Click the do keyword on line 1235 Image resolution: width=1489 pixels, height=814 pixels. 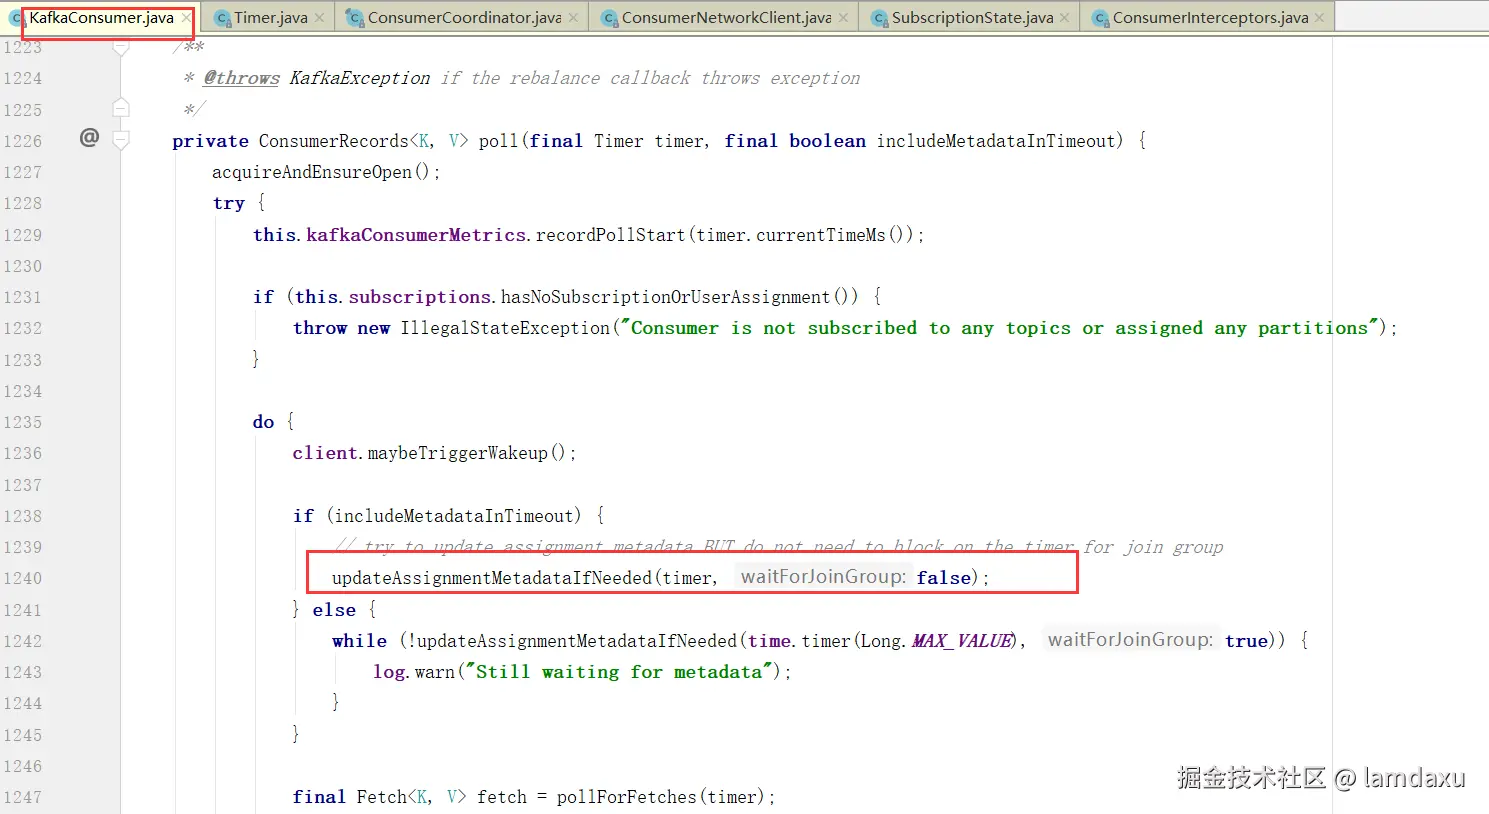(263, 422)
